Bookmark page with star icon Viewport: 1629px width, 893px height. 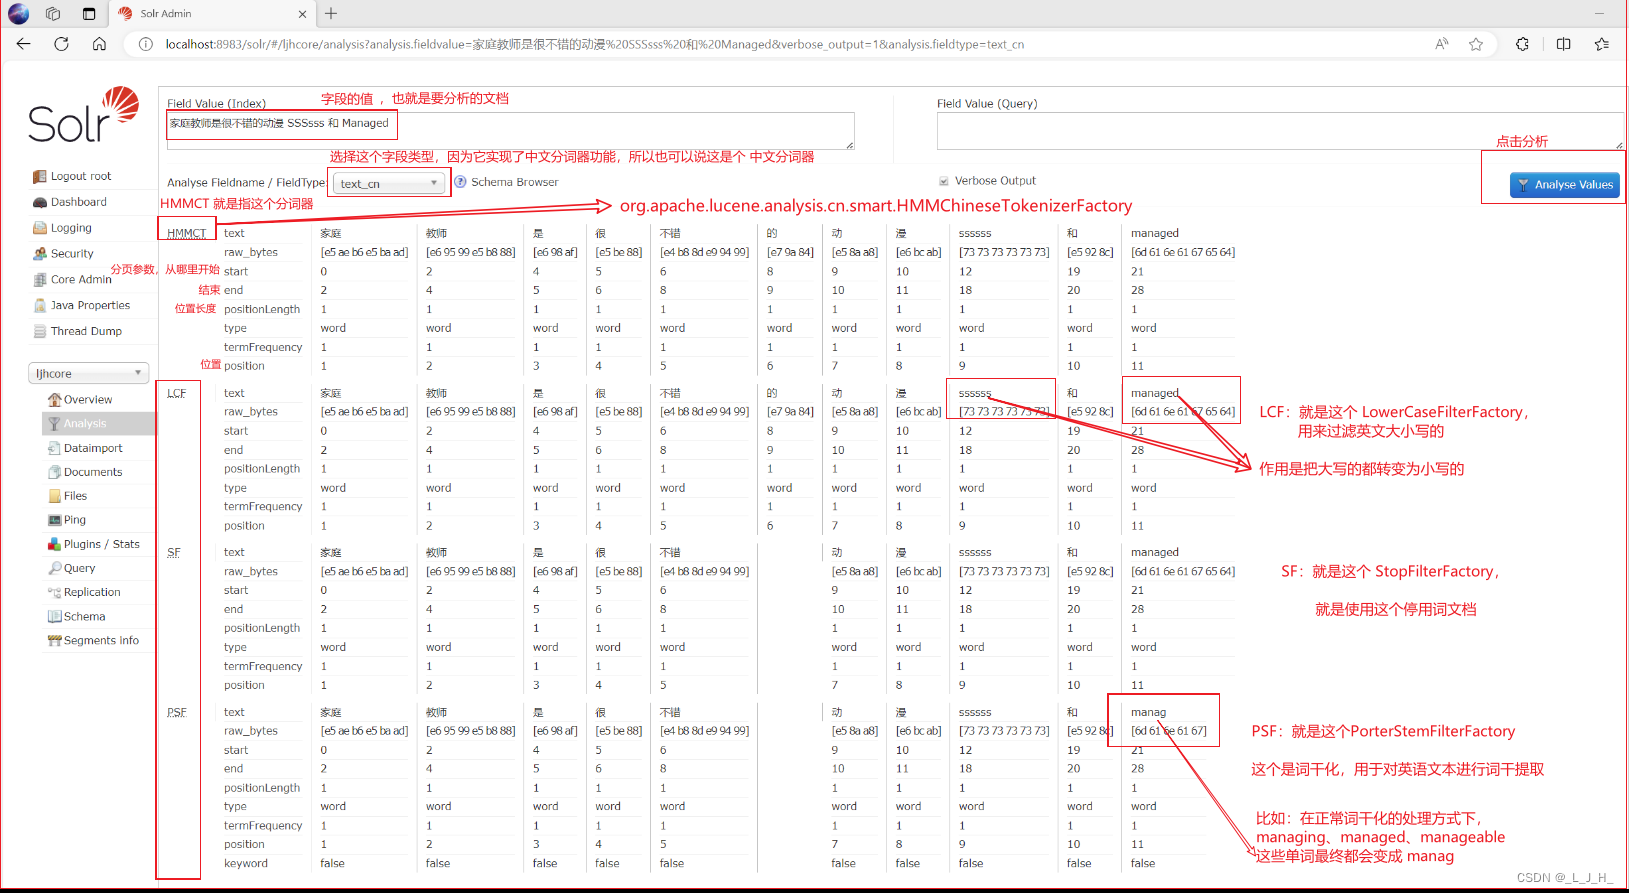coord(1476,44)
